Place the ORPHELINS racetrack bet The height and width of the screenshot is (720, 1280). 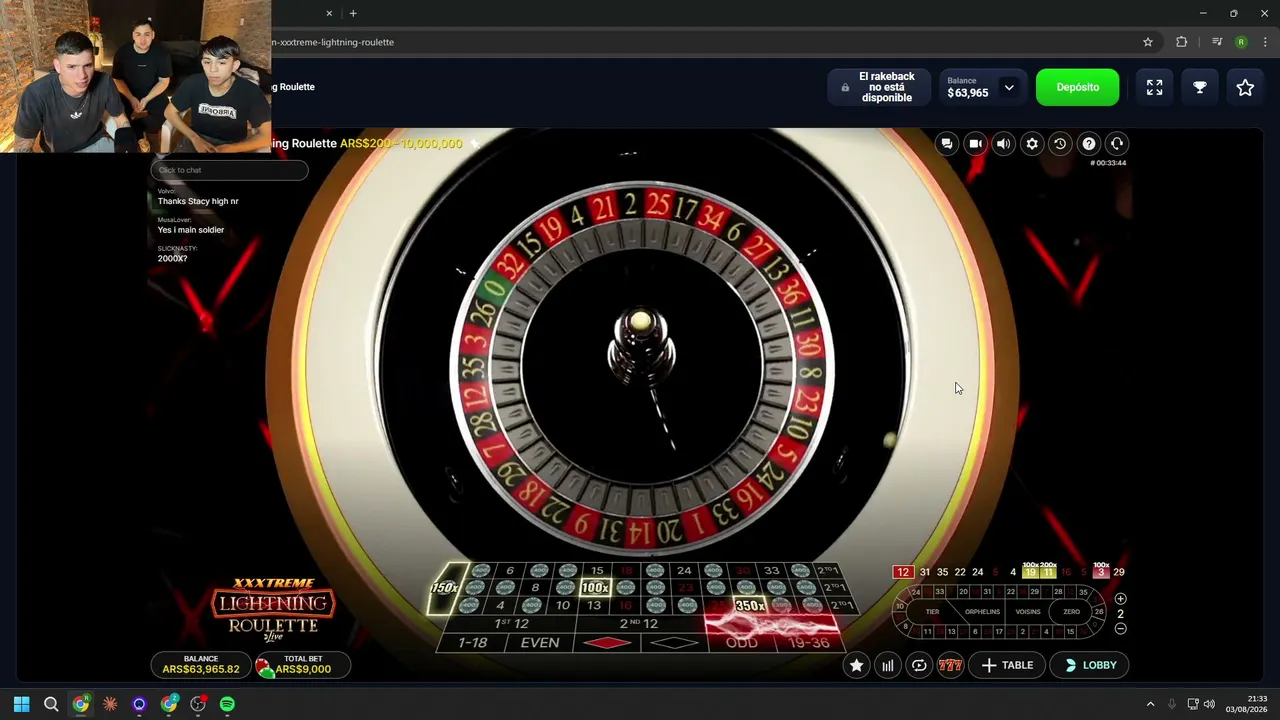[x=982, y=612]
